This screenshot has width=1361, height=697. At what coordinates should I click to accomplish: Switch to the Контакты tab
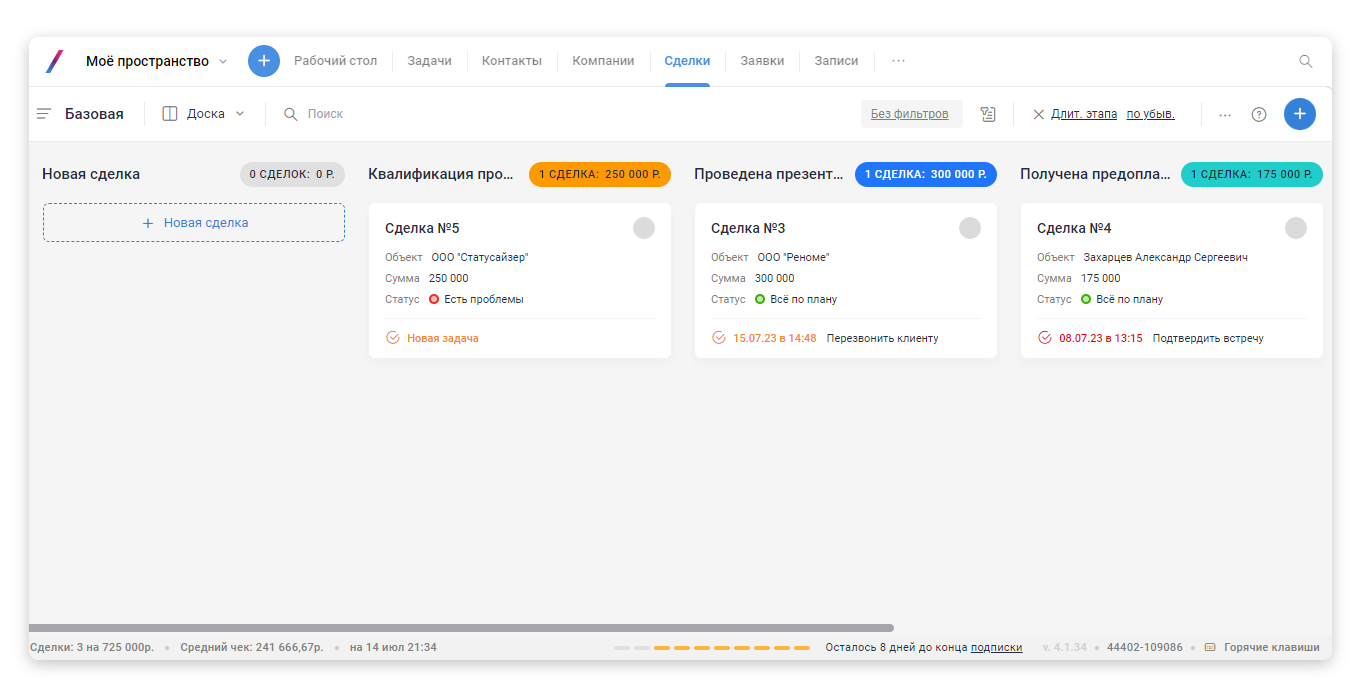coord(511,61)
